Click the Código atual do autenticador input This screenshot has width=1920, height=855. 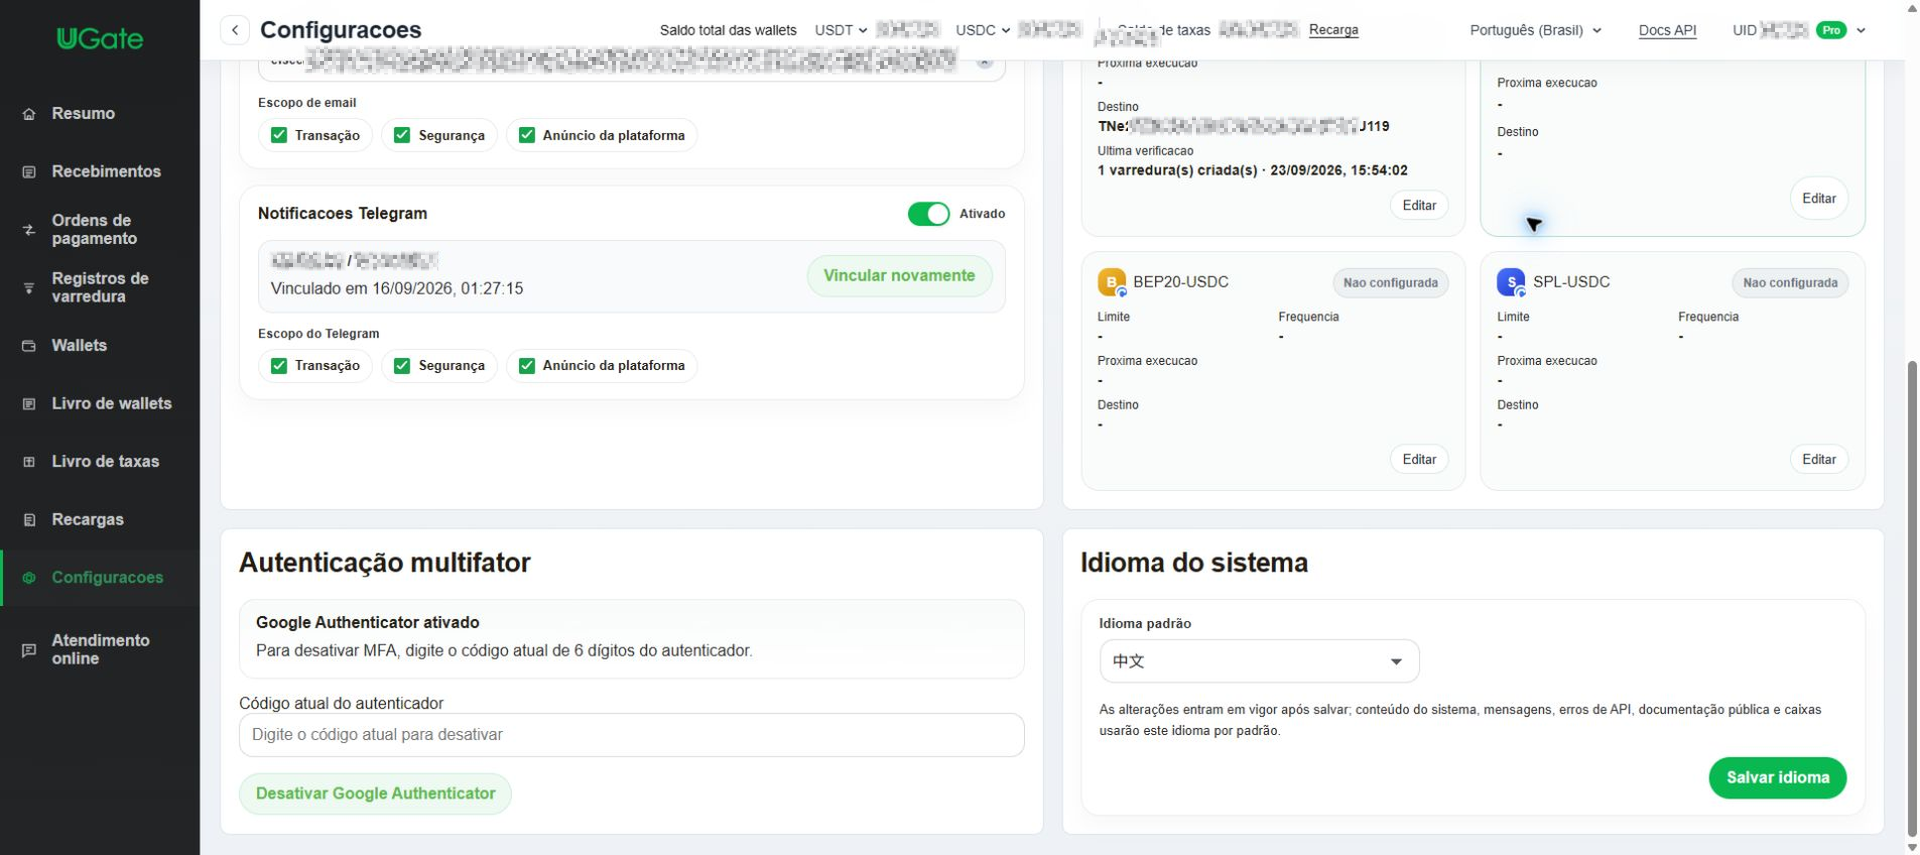pyautogui.click(x=631, y=735)
